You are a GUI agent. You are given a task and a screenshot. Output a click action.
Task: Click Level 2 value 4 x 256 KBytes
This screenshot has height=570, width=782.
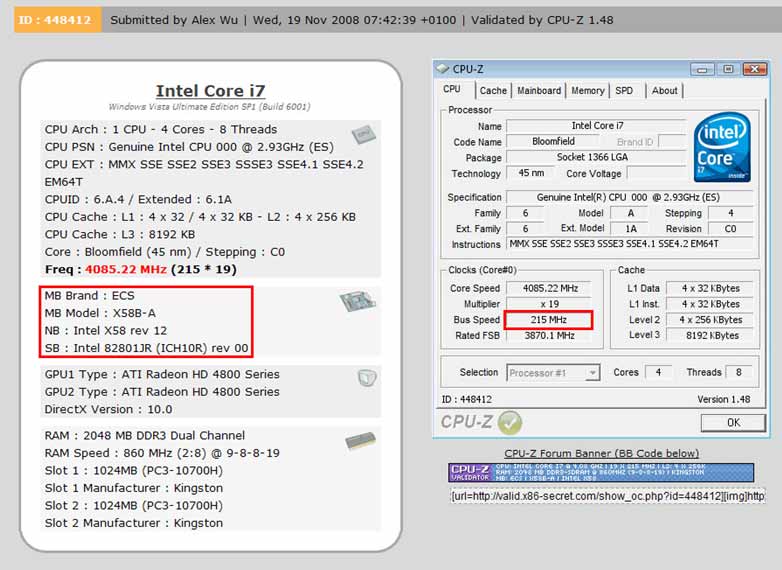point(710,320)
